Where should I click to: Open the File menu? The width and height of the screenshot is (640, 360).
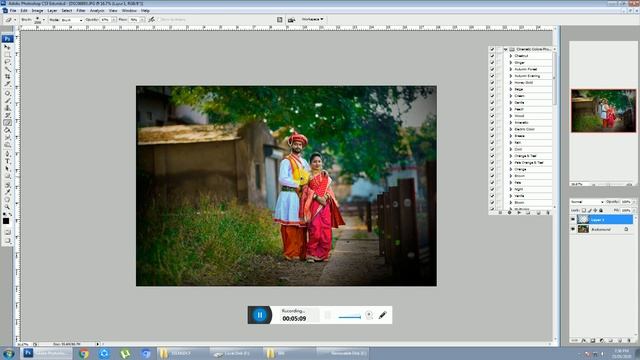coord(13,11)
